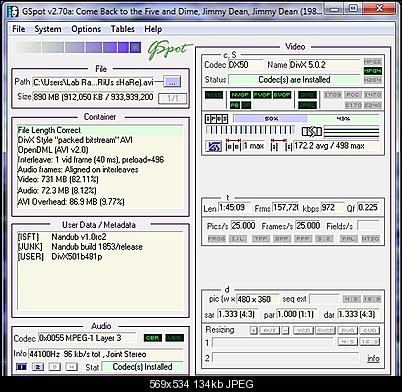Click the NTSC indicator

pos(370,239)
